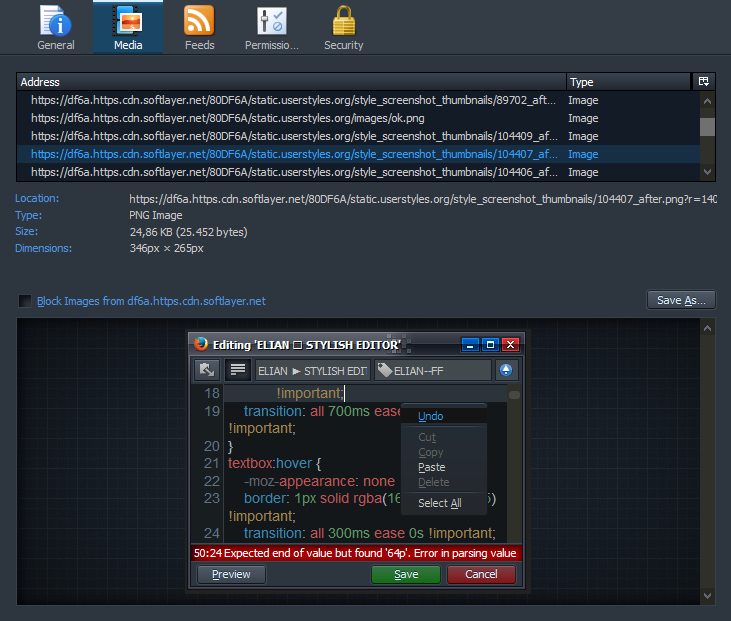This screenshot has width=731, height=621.
Task: Click the 24,86 KB size value
Action: pos(188,232)
